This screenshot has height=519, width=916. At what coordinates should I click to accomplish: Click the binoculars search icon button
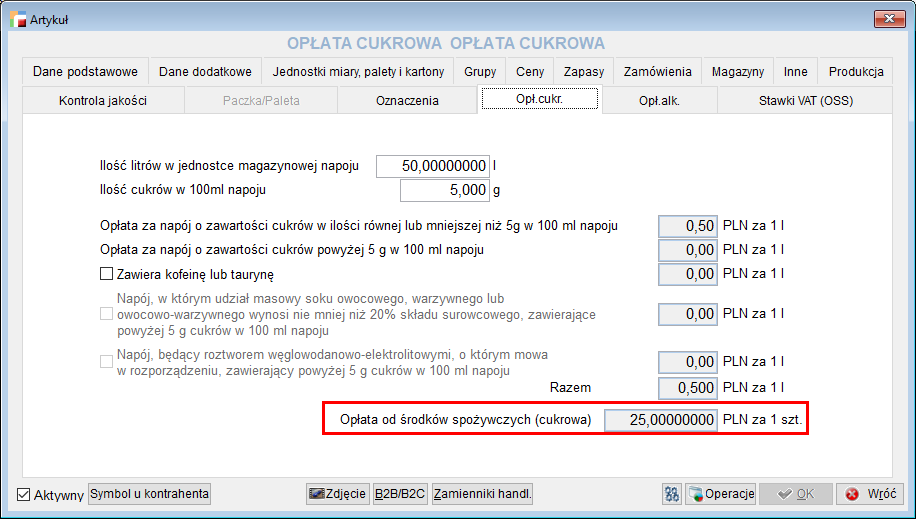click(x=672, y=494)
